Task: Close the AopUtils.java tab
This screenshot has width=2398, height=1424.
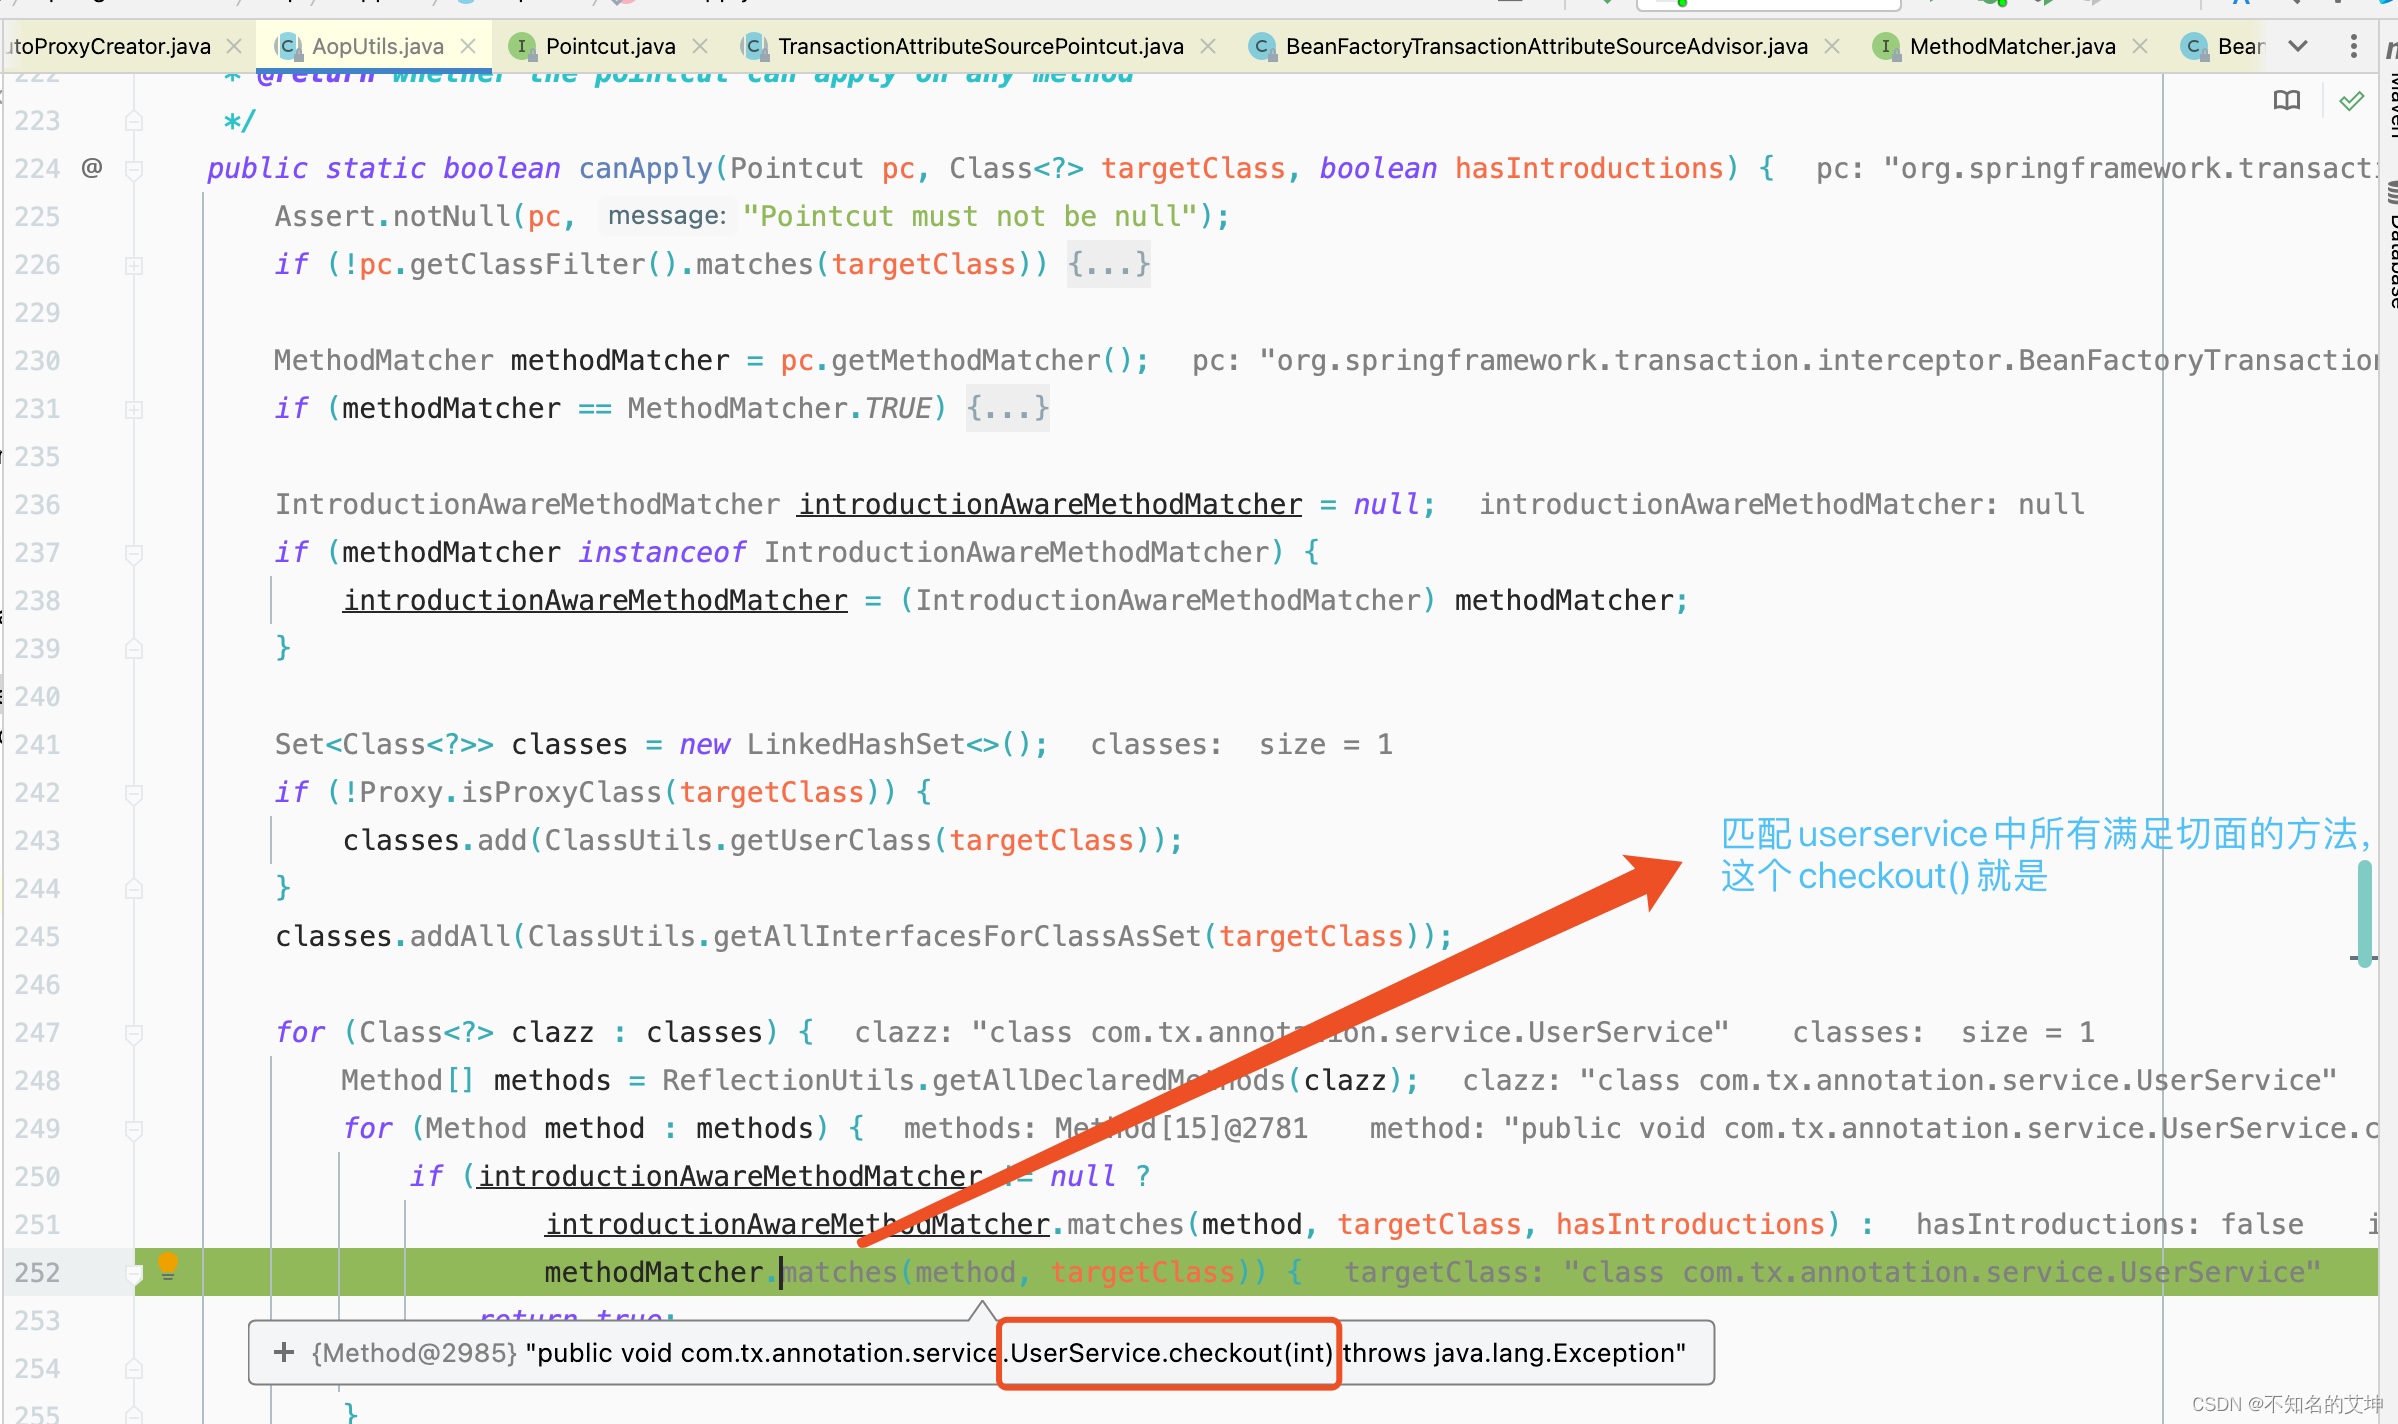Action: (x=468, y=46)
